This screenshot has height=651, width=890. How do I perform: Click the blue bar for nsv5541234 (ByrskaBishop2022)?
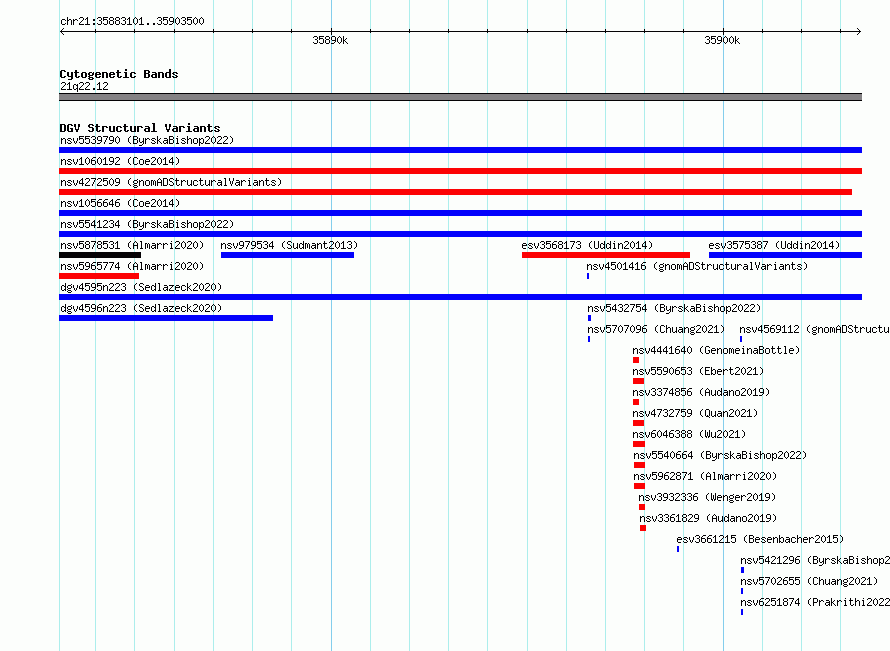(x=460, y=234)
